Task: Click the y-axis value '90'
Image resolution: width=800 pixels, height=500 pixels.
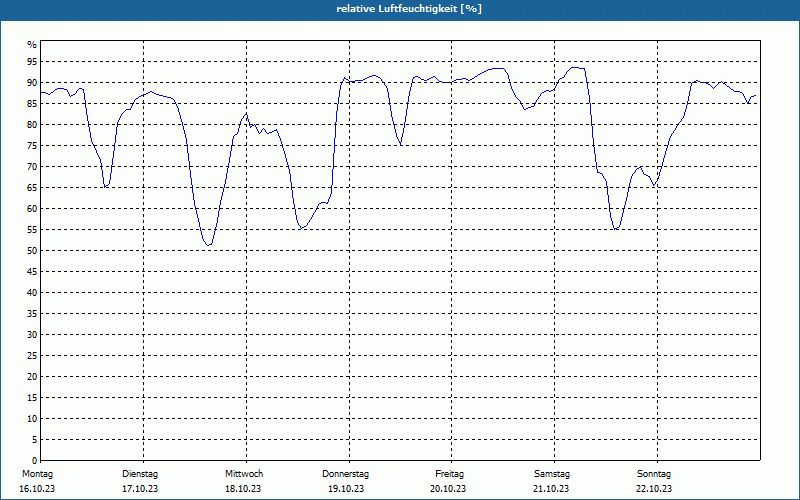Action: [x=32, y=83]
